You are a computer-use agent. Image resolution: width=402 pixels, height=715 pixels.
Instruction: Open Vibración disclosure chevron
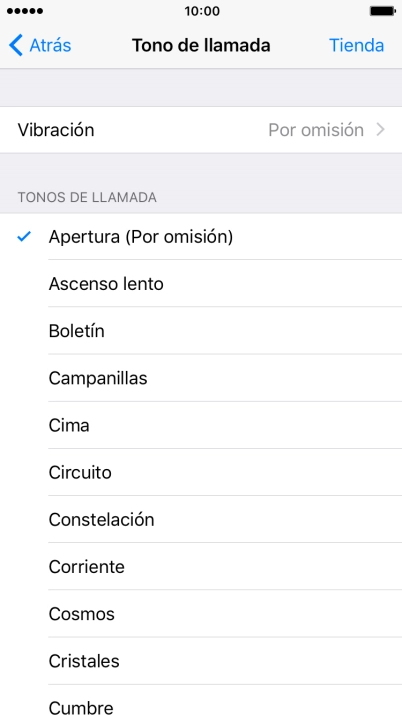coord(381,130)
